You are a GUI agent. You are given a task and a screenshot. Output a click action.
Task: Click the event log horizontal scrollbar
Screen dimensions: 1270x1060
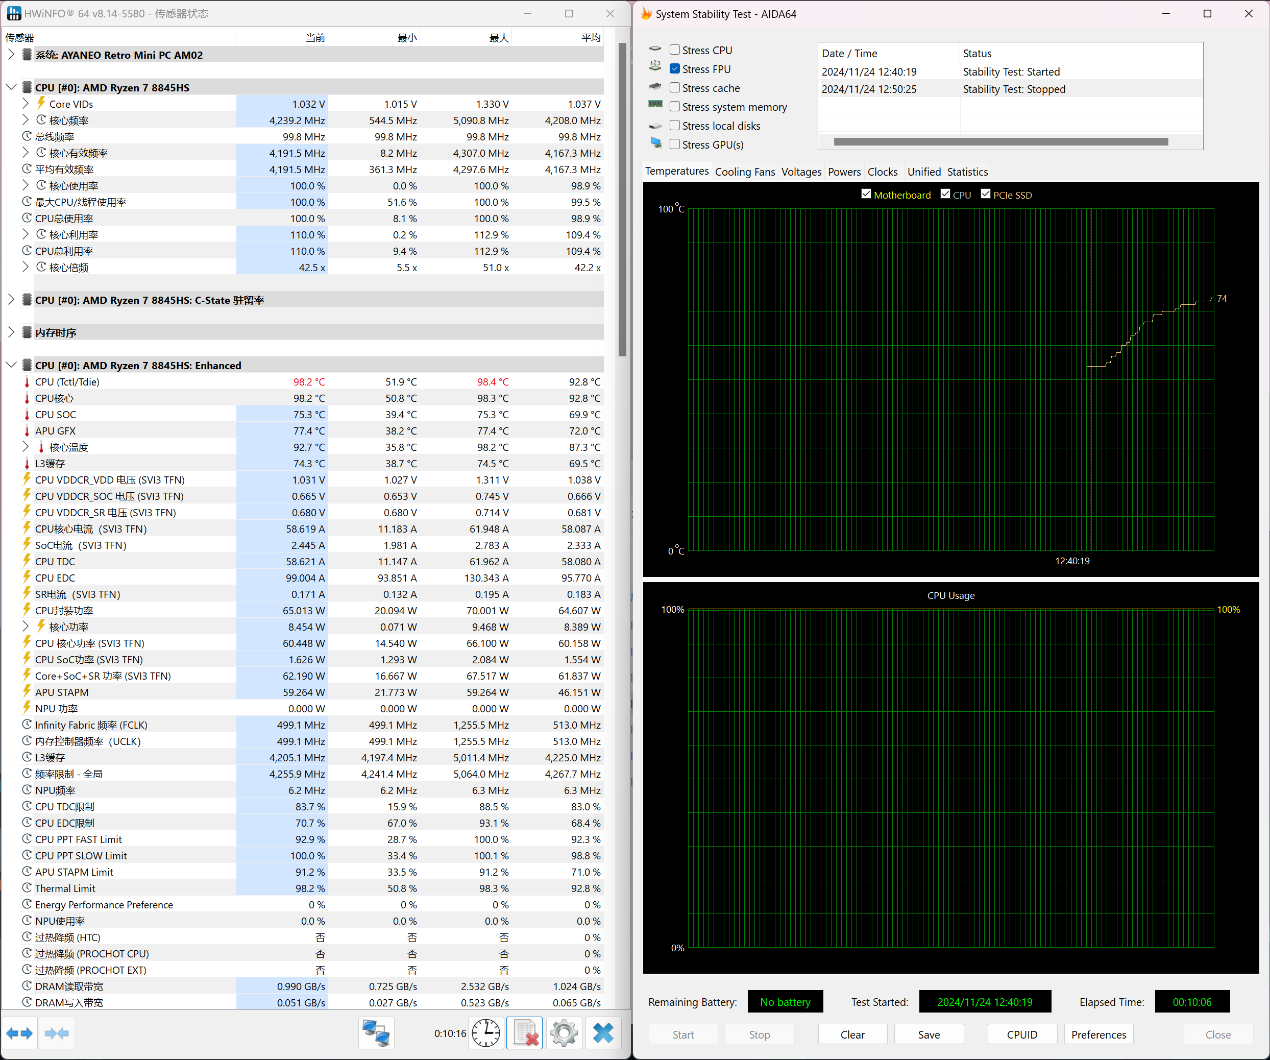point(1000,142)
